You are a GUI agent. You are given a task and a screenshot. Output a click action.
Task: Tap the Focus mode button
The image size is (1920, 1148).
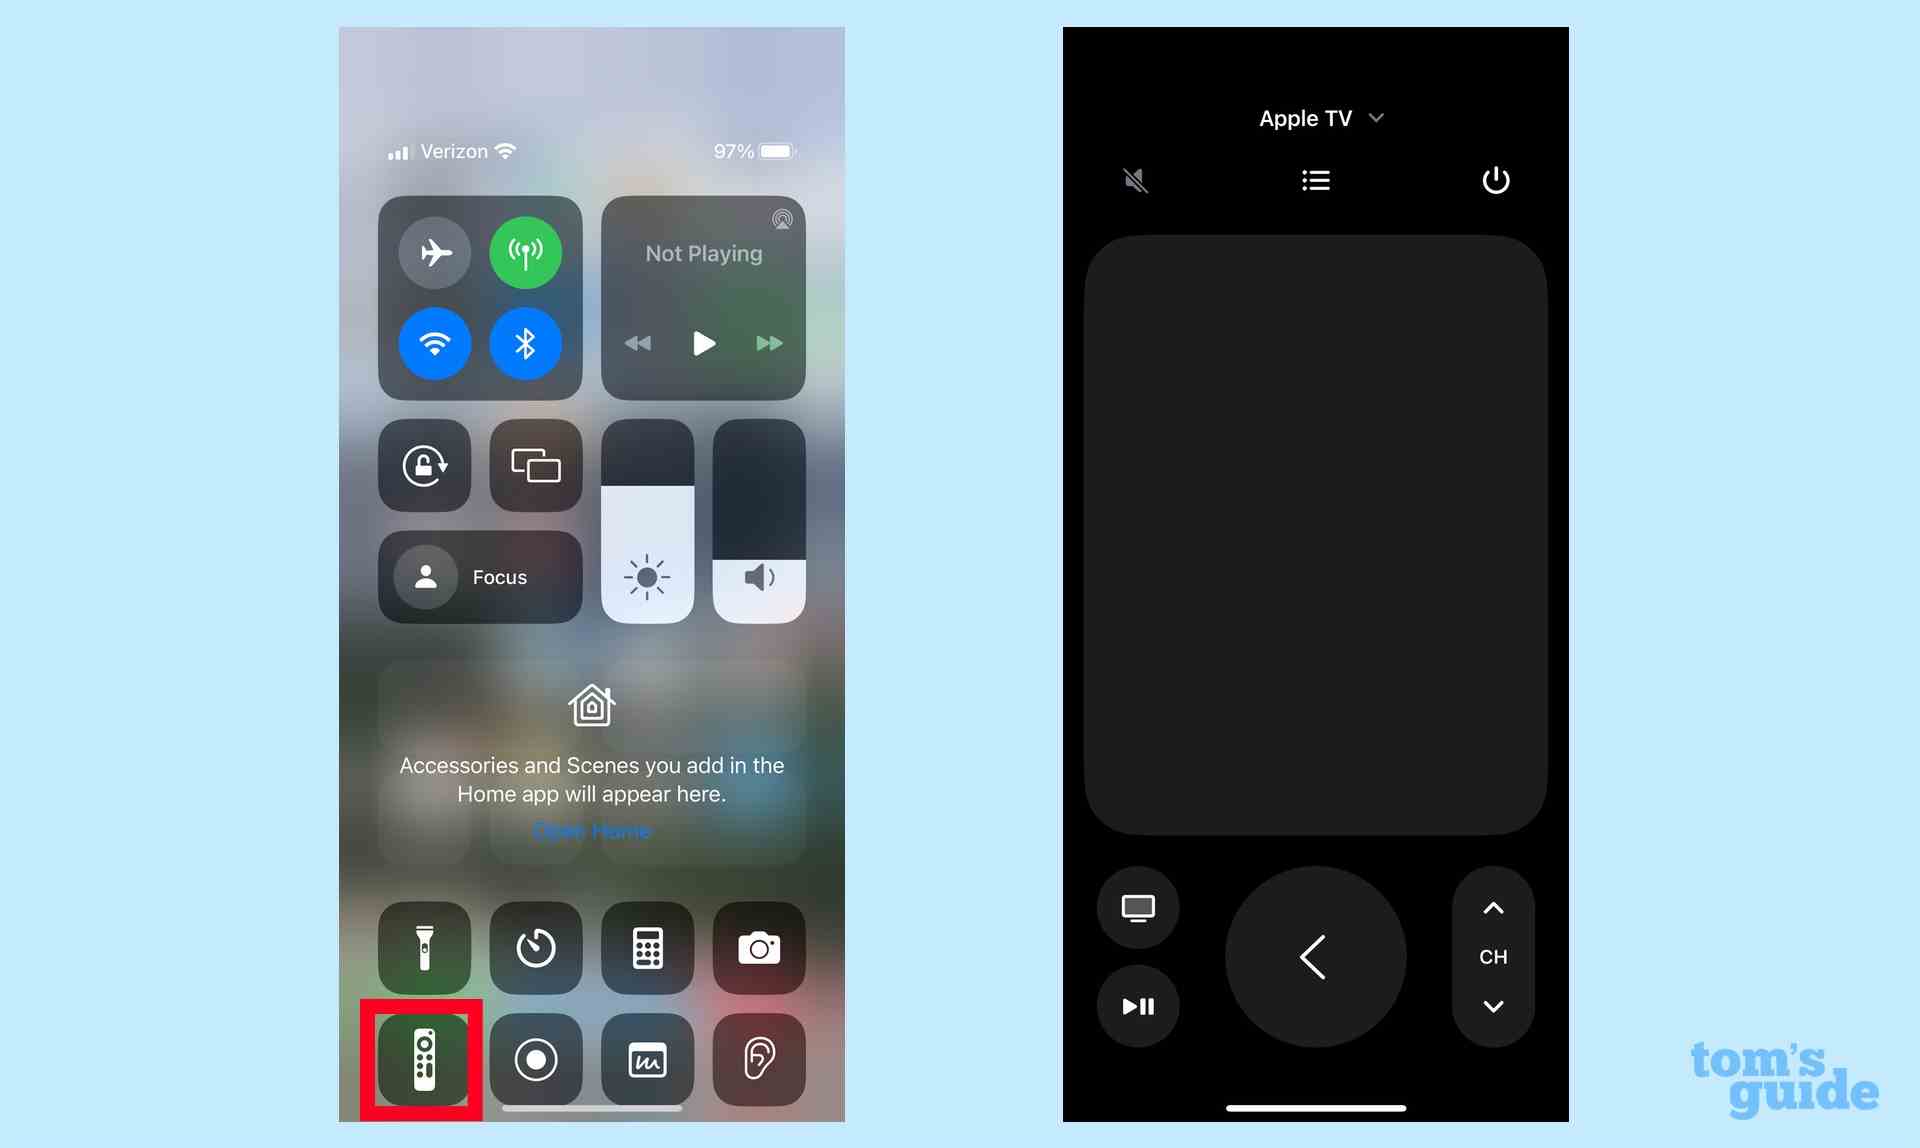click(481, 575)
